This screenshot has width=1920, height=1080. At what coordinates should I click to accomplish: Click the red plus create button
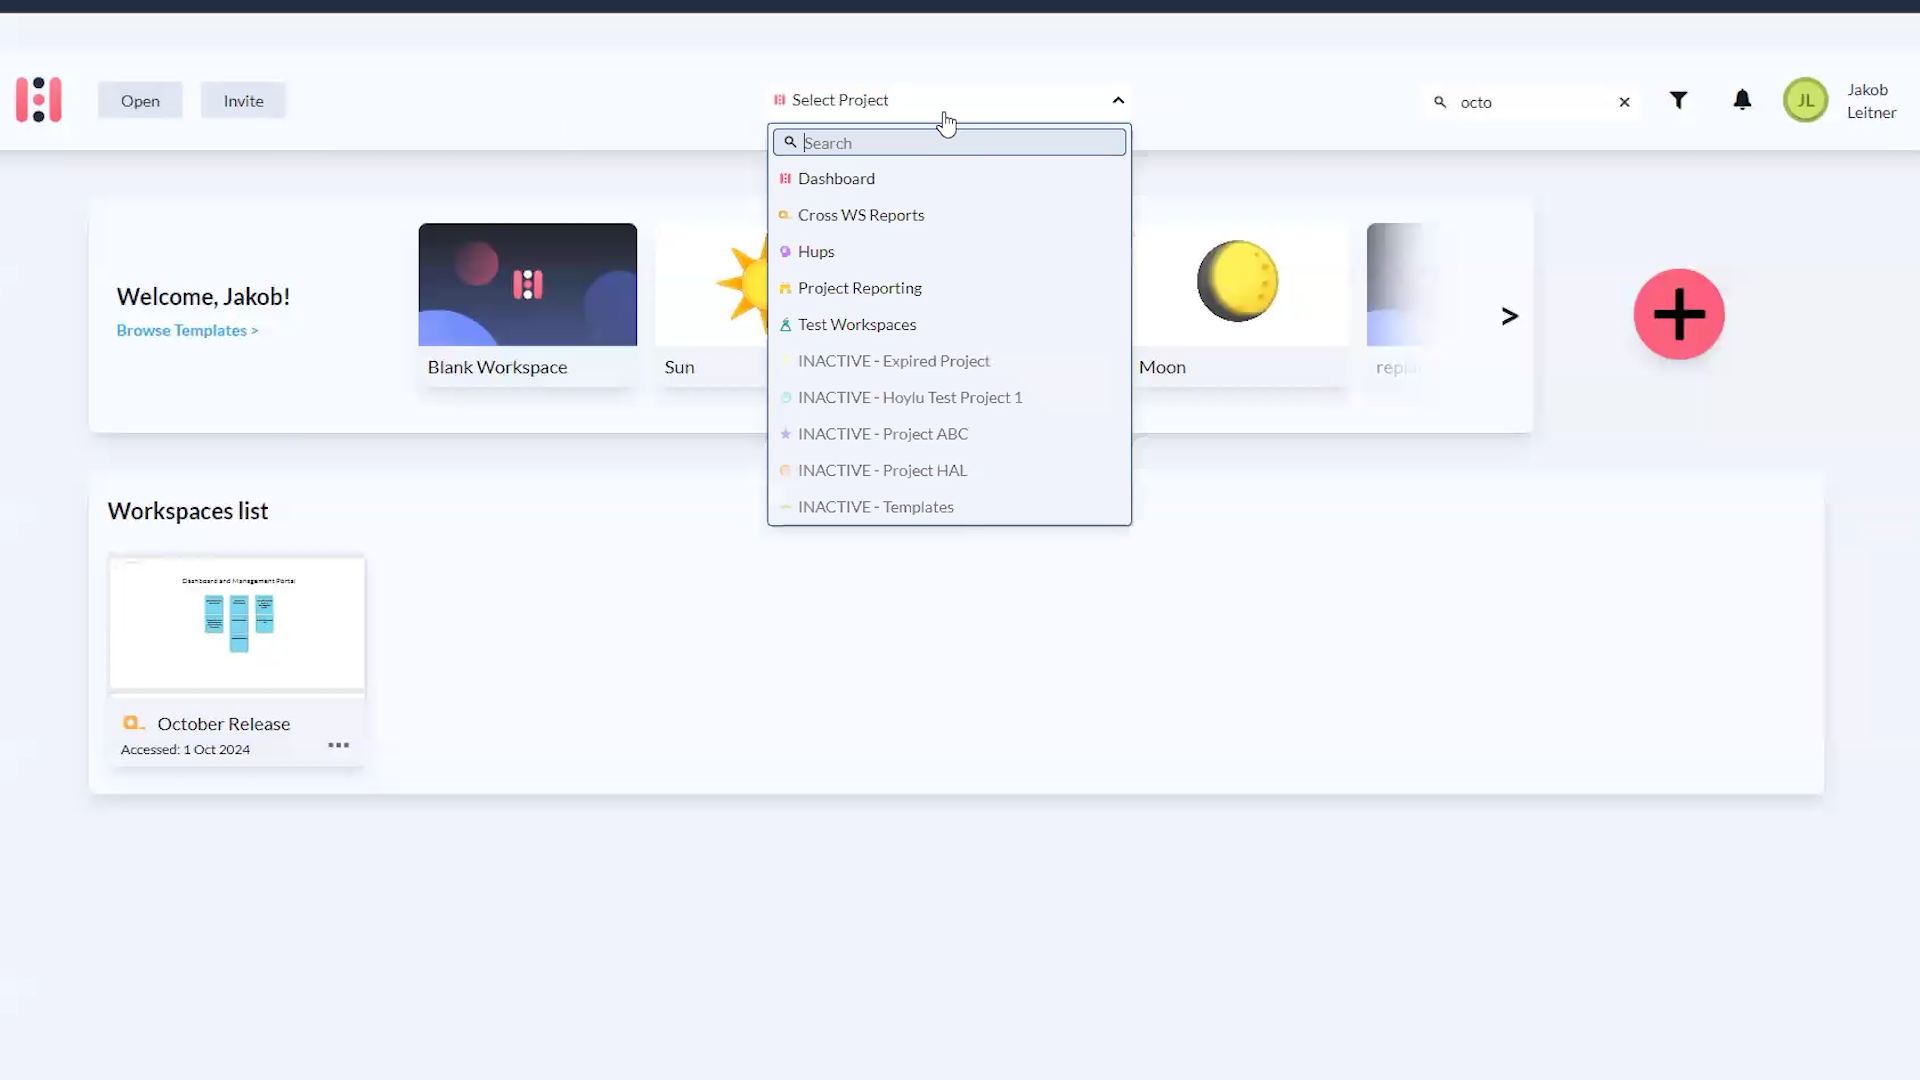(x=1679, y=314)
